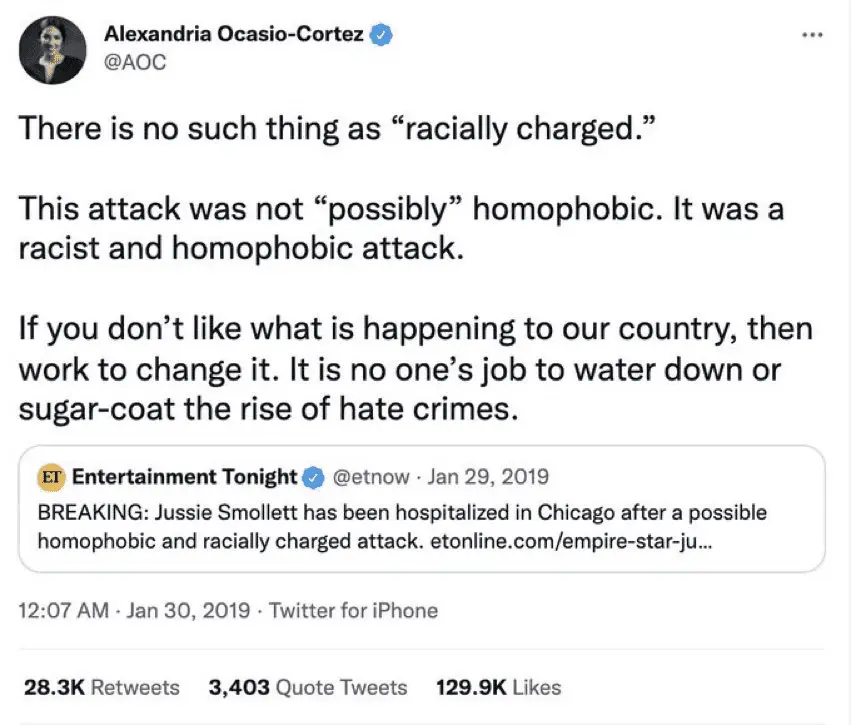851x725 pixels.
Task: Click the 12:07 AM timestamp
Action: tap(63, 609)
